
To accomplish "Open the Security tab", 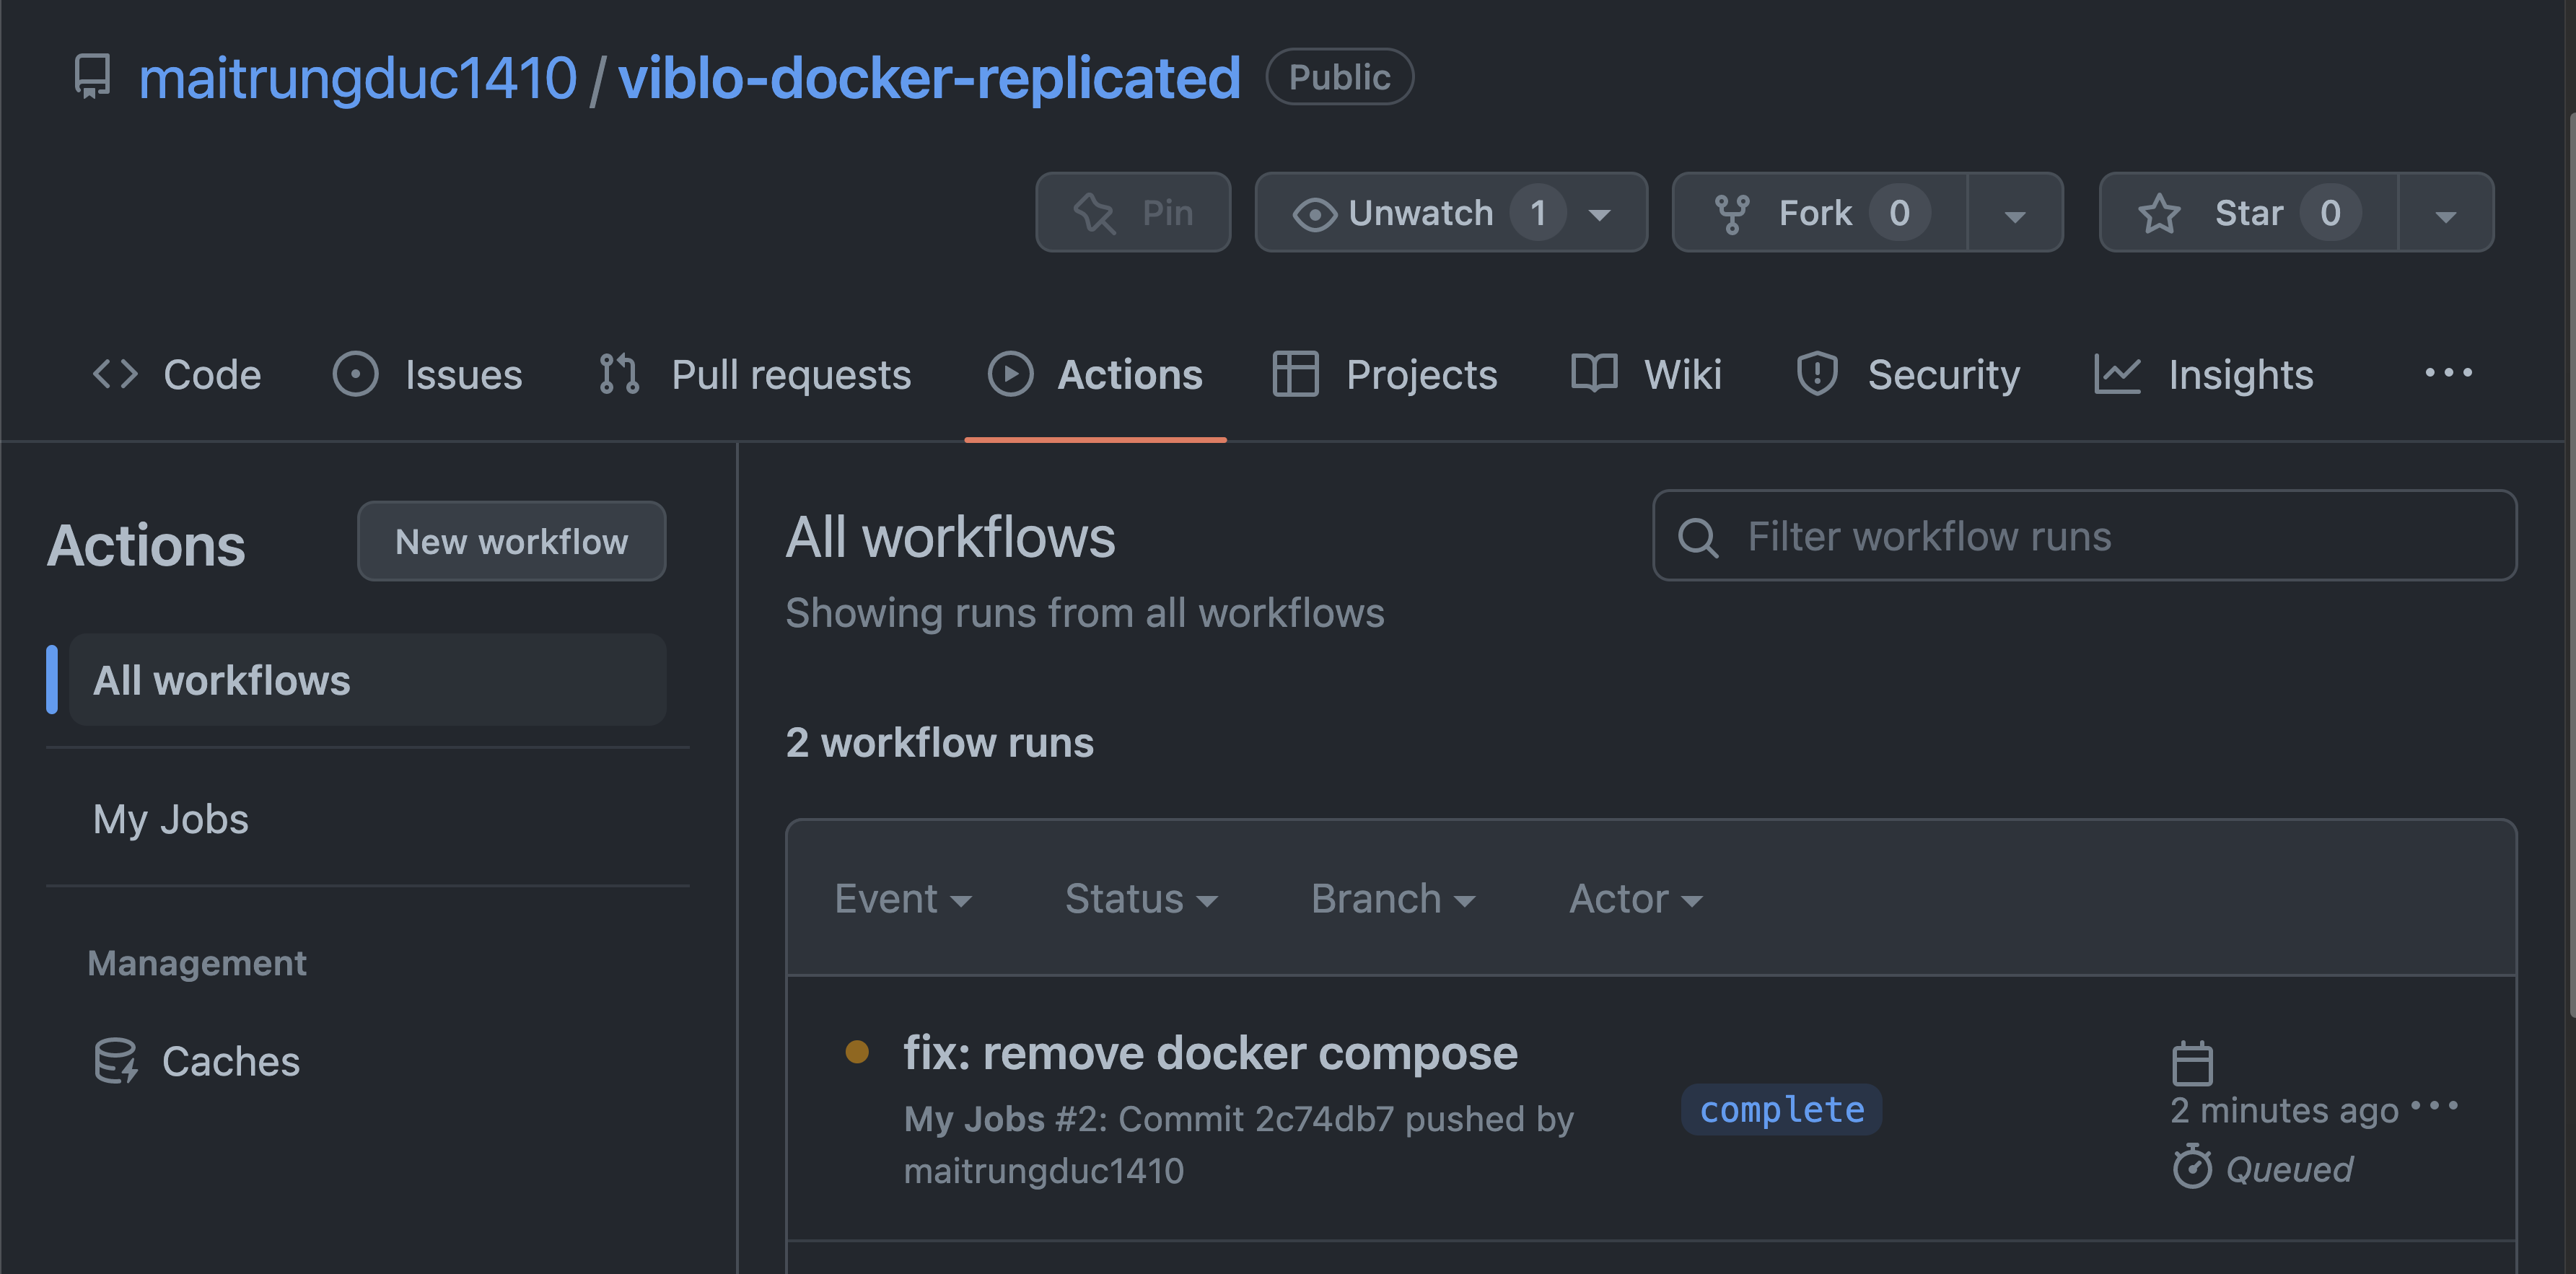I will (x=1907, y=374).
